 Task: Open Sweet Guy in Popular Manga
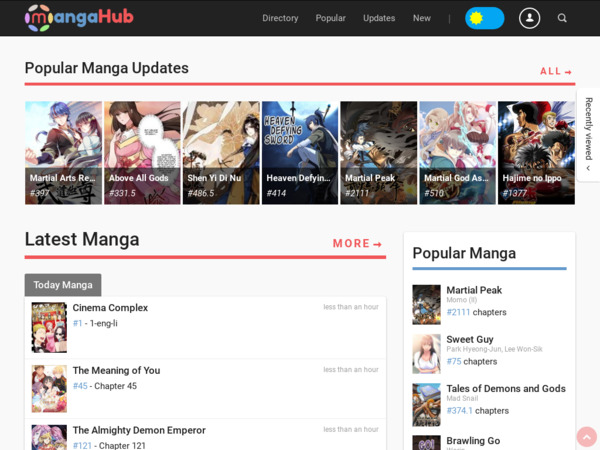tap(470, 339)
